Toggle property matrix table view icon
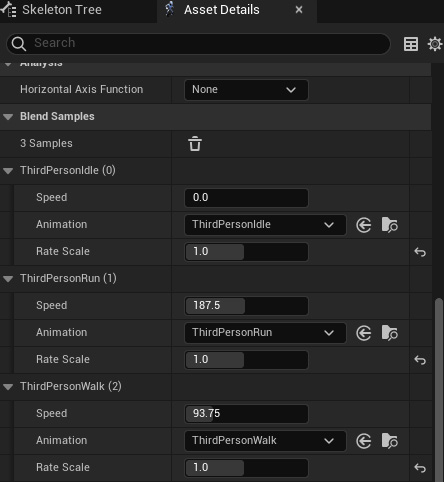The height and width of the screenshot is (482, 444). 411,44
